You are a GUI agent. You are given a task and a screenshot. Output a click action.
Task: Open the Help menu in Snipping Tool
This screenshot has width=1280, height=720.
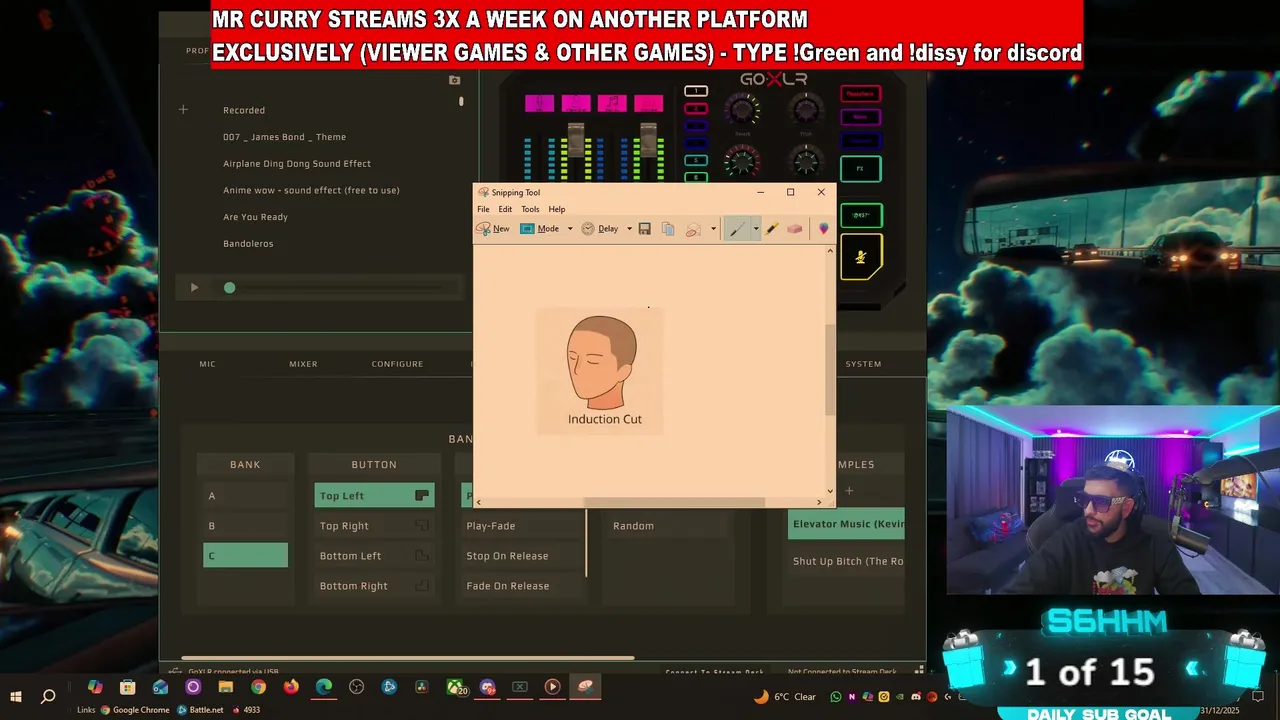tap(557, 209)
